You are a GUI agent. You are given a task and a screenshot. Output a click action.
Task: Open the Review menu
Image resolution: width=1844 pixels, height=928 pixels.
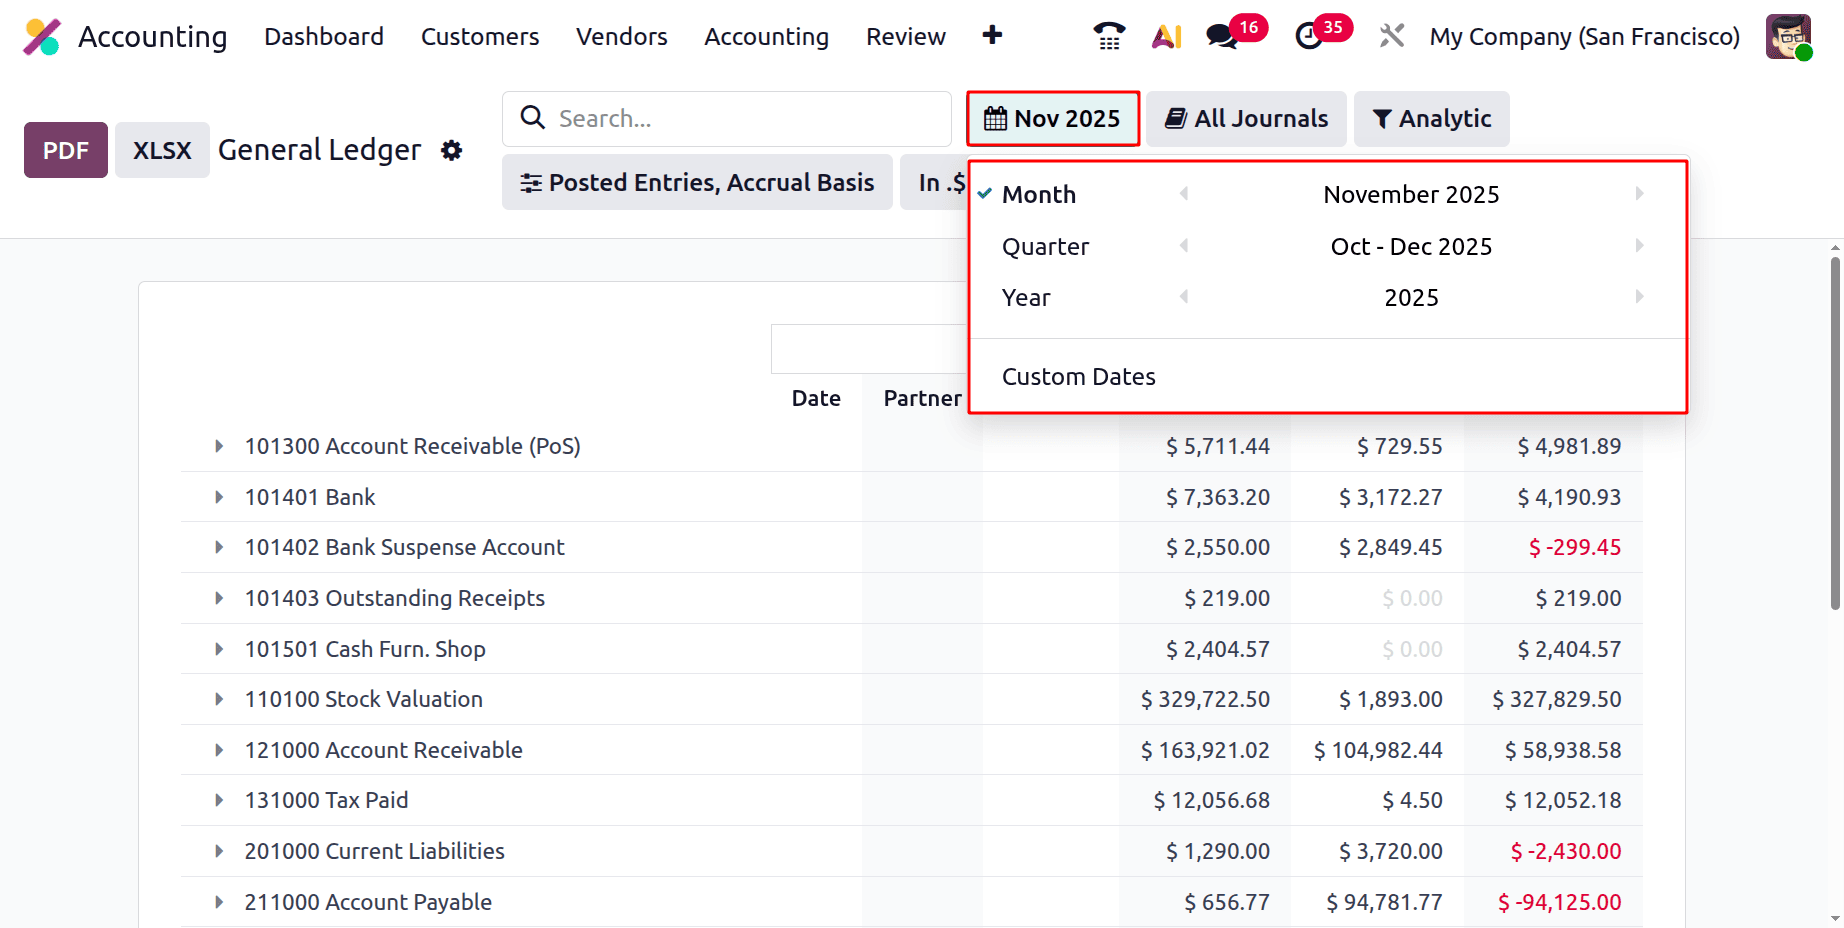point(906,37)
